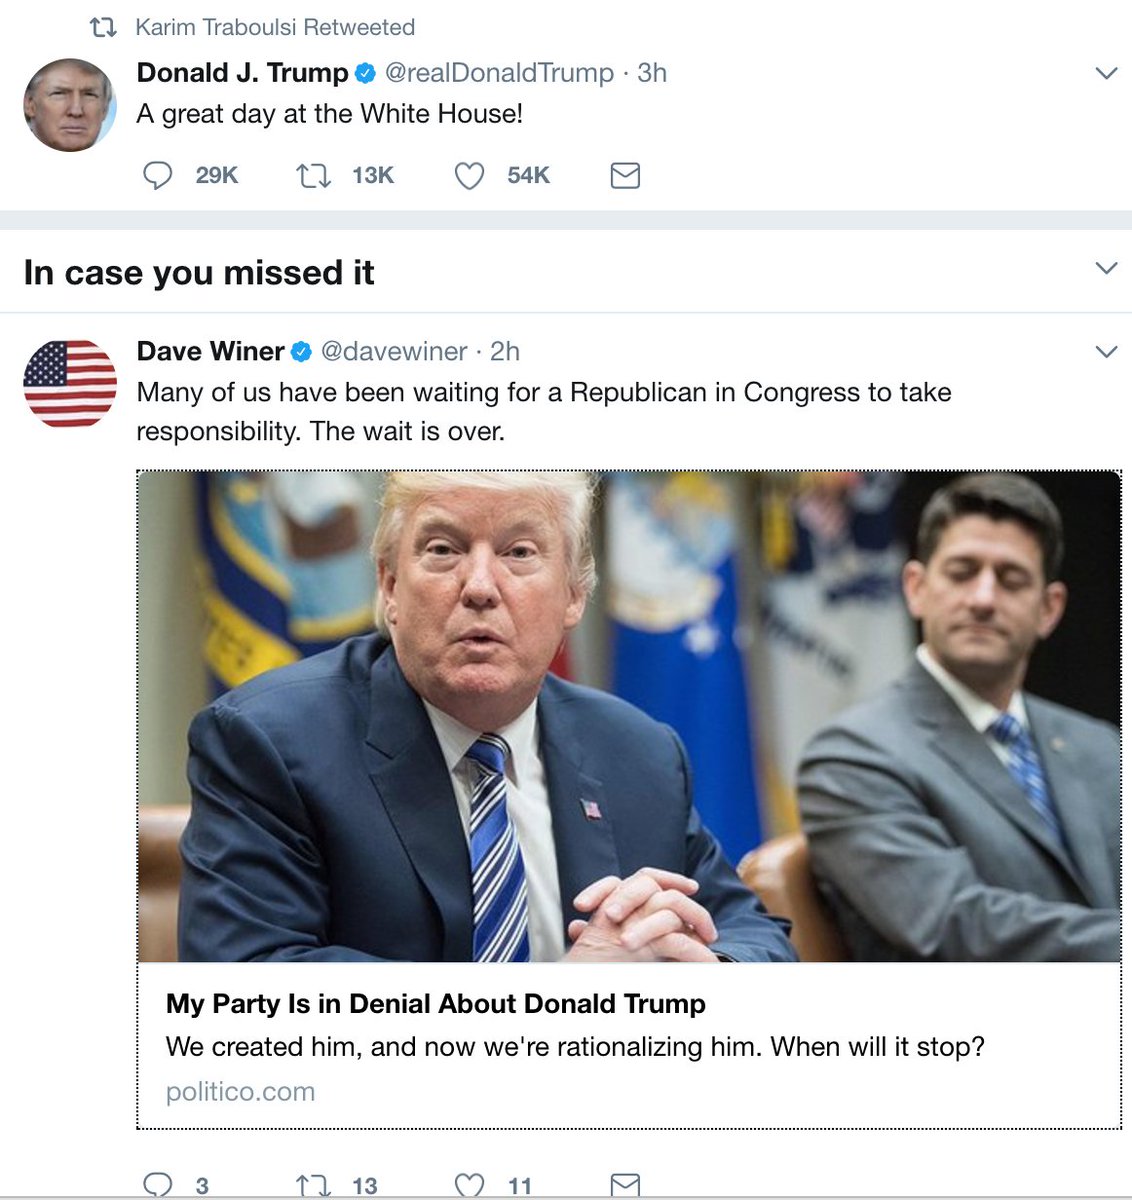Open more options on Dave Winer's tweet
The image size is (1132, 1200).
click(x=1106, y=351)
